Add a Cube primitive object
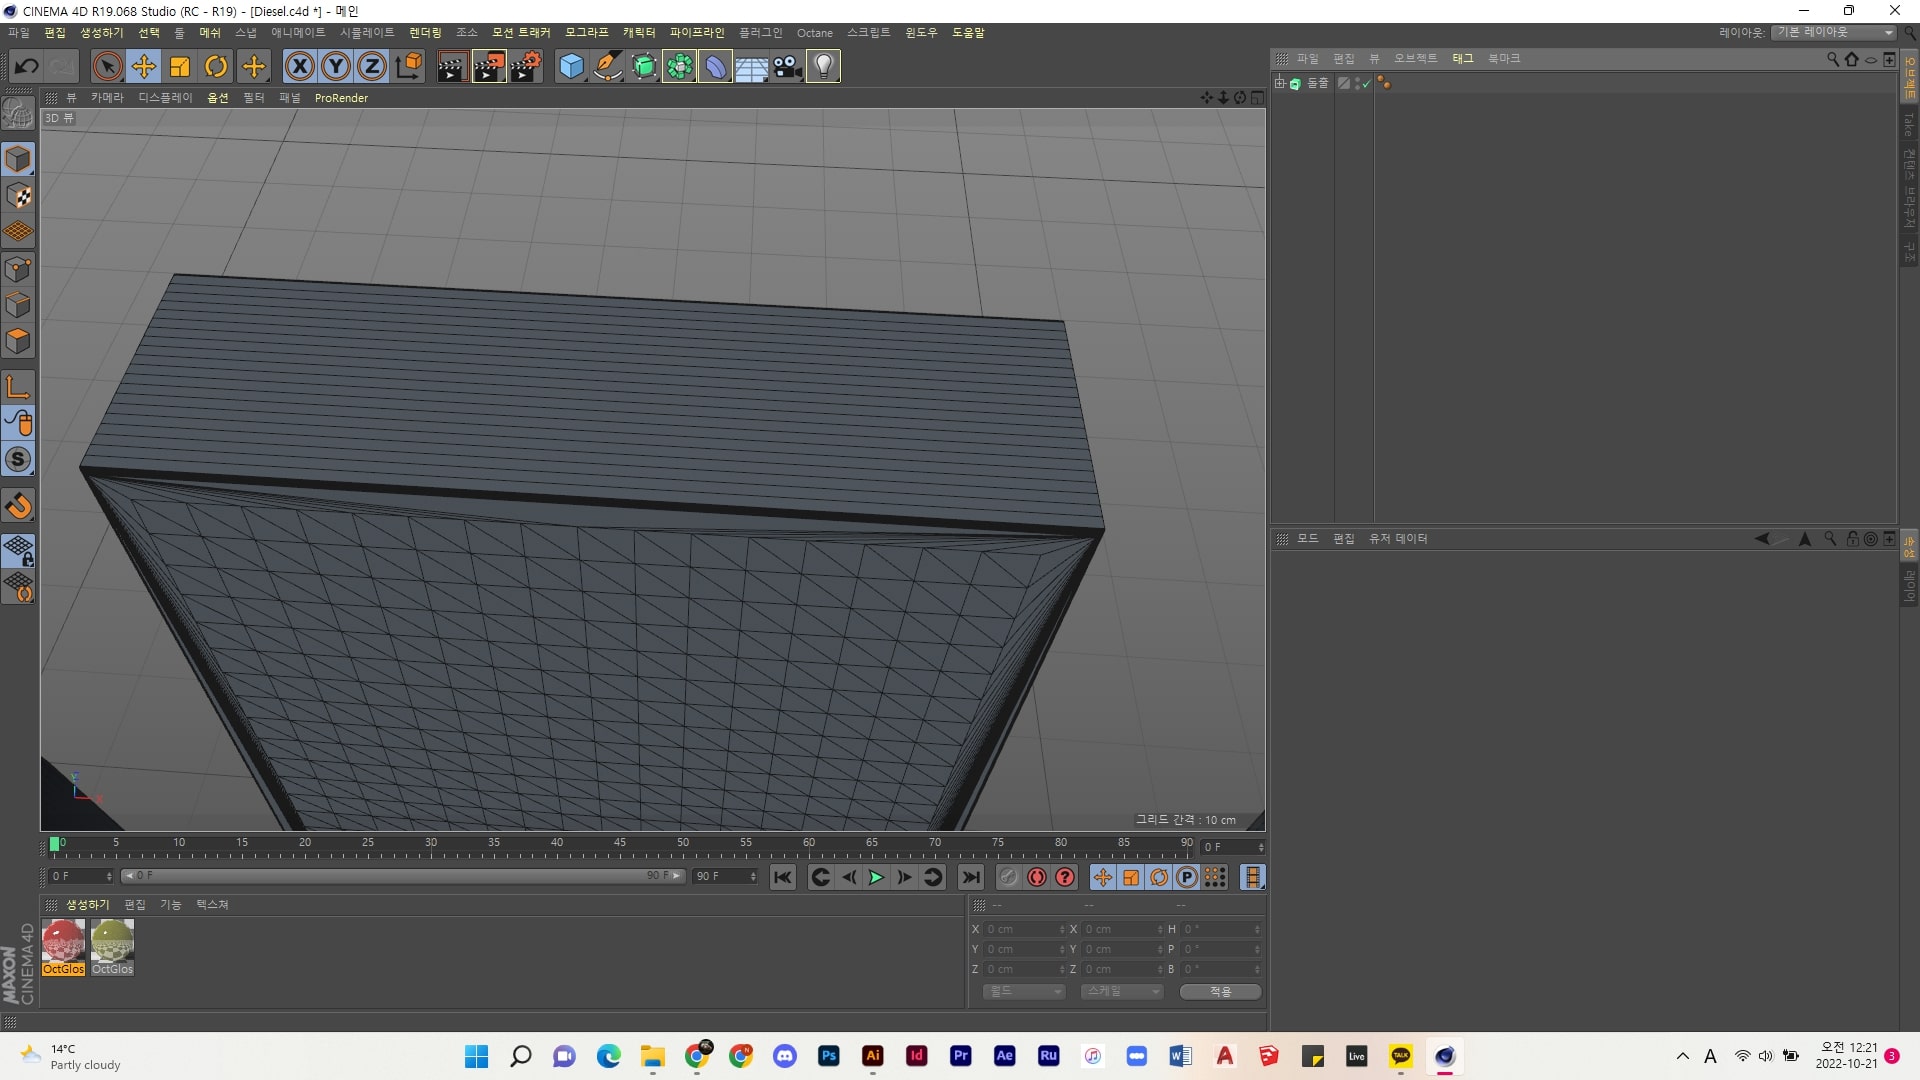This screenshot has height=1080, width=1920. point(571,67)
